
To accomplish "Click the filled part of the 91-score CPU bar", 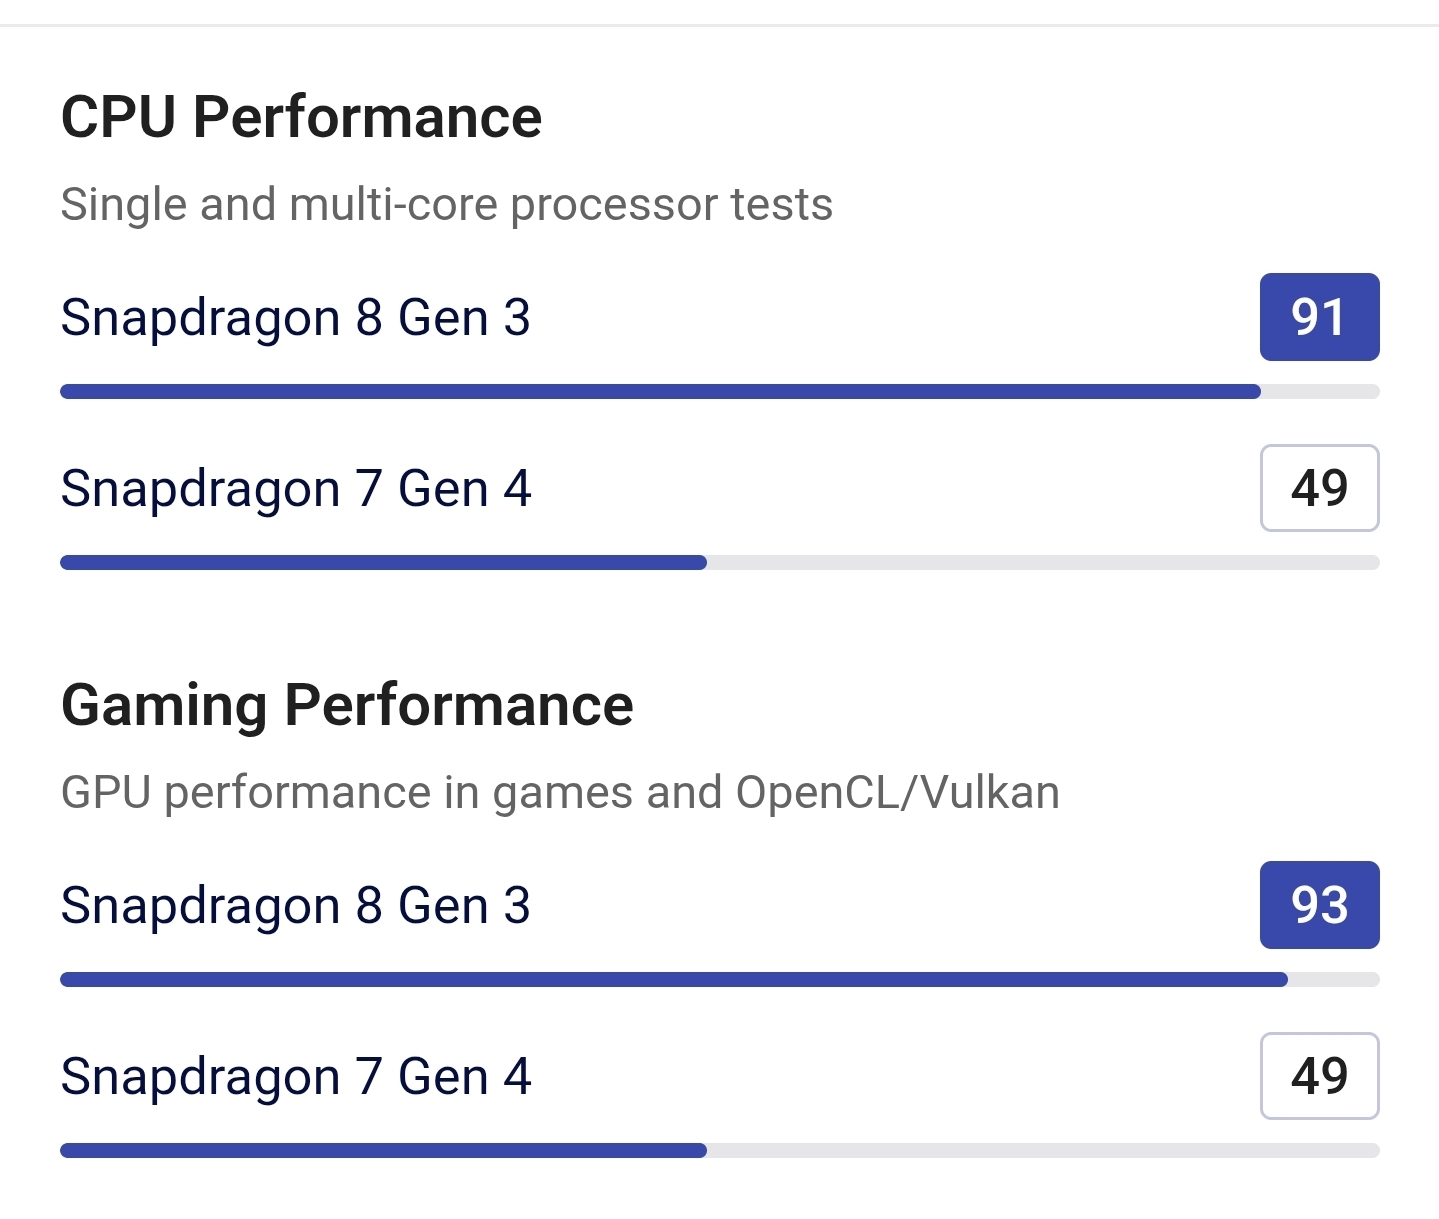I will tap(660, 391).
